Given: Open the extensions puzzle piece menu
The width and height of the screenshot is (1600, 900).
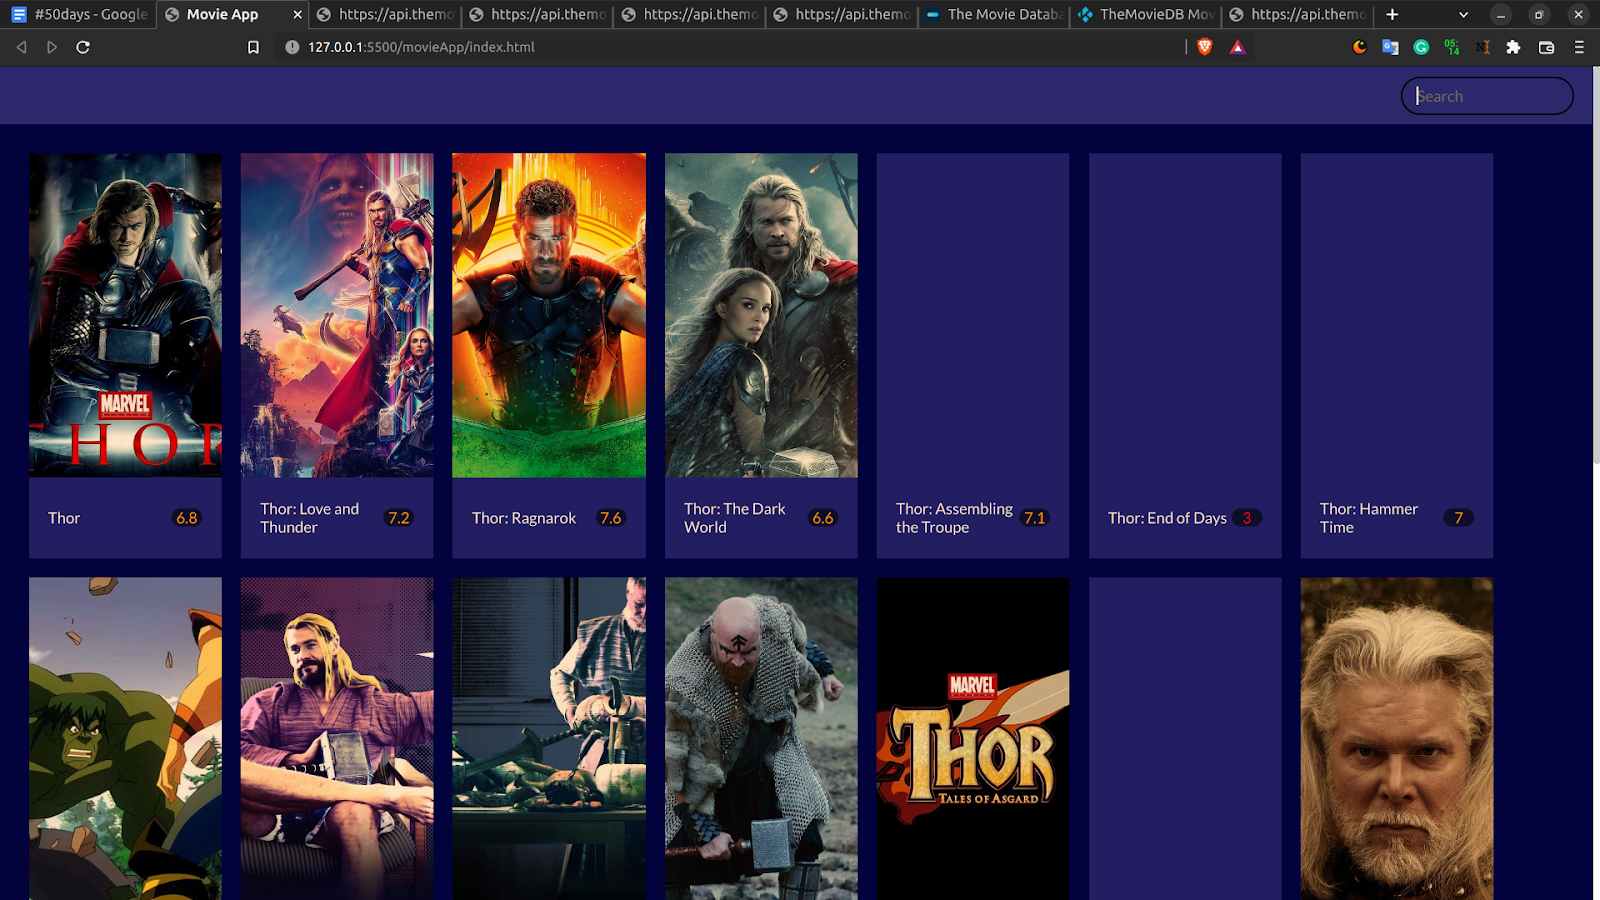Looking at the screenshot, I should 1513,47.
